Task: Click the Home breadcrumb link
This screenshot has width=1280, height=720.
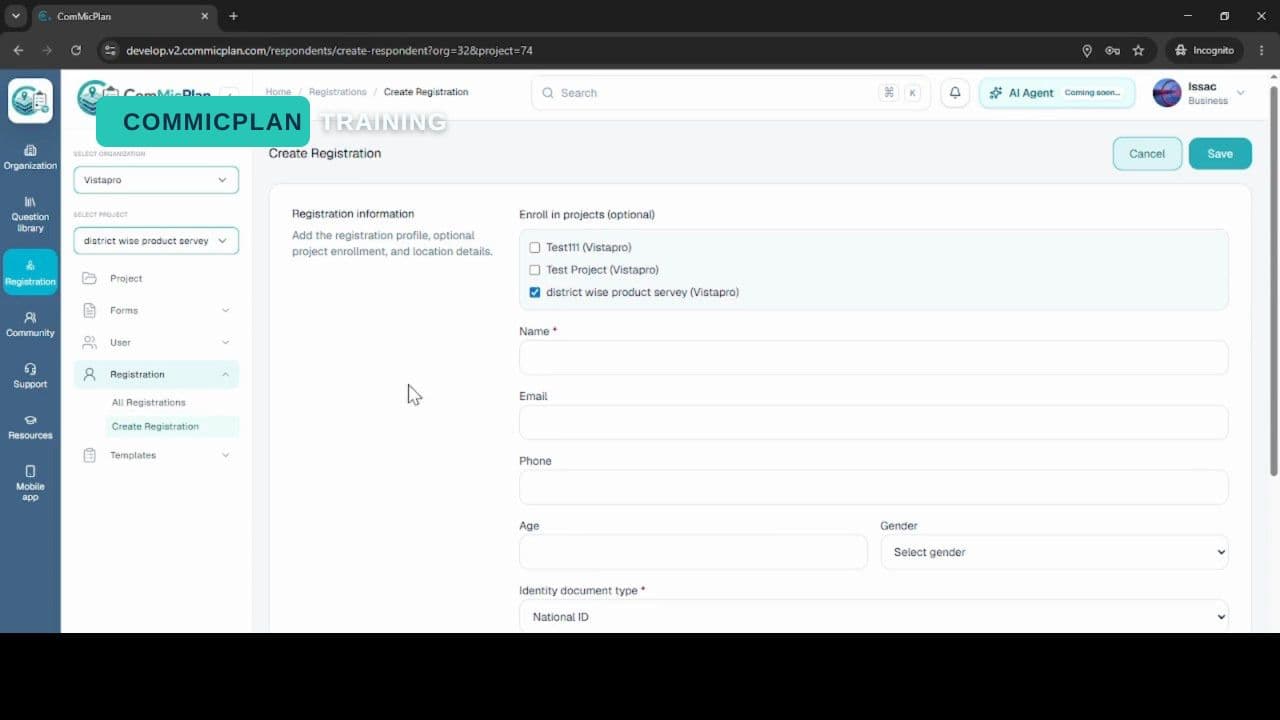Action: [278, 92]
